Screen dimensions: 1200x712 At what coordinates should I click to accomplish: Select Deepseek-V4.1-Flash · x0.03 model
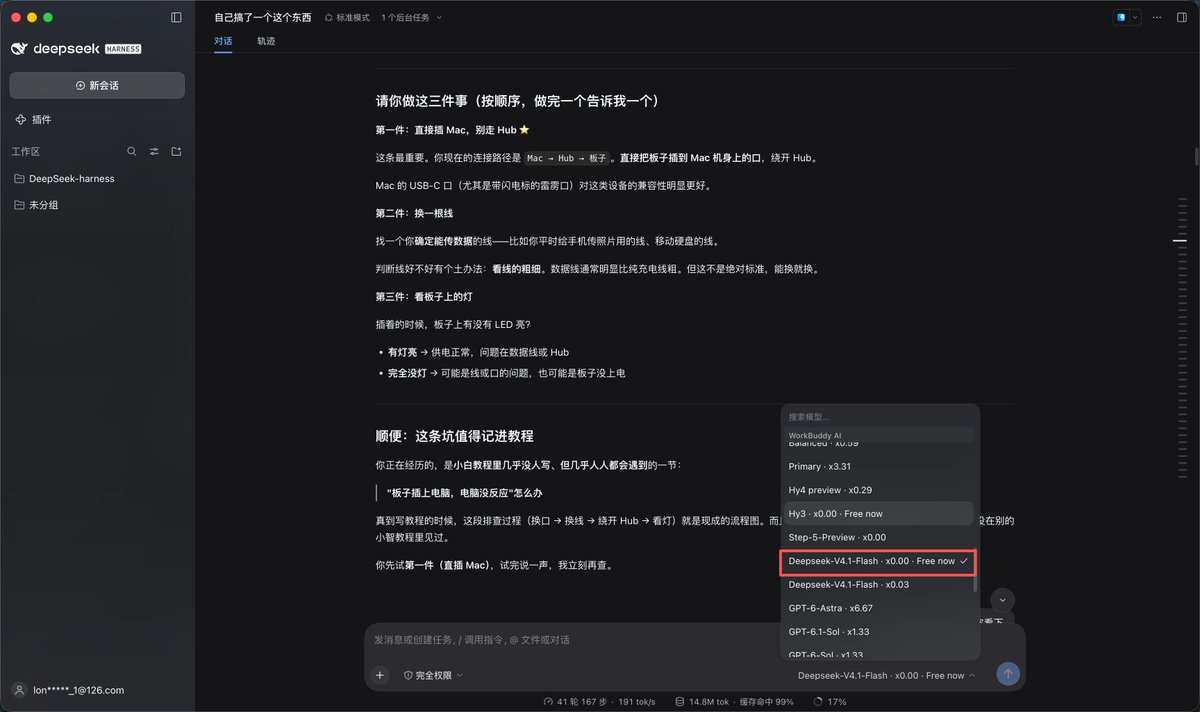tap(880, 584)
